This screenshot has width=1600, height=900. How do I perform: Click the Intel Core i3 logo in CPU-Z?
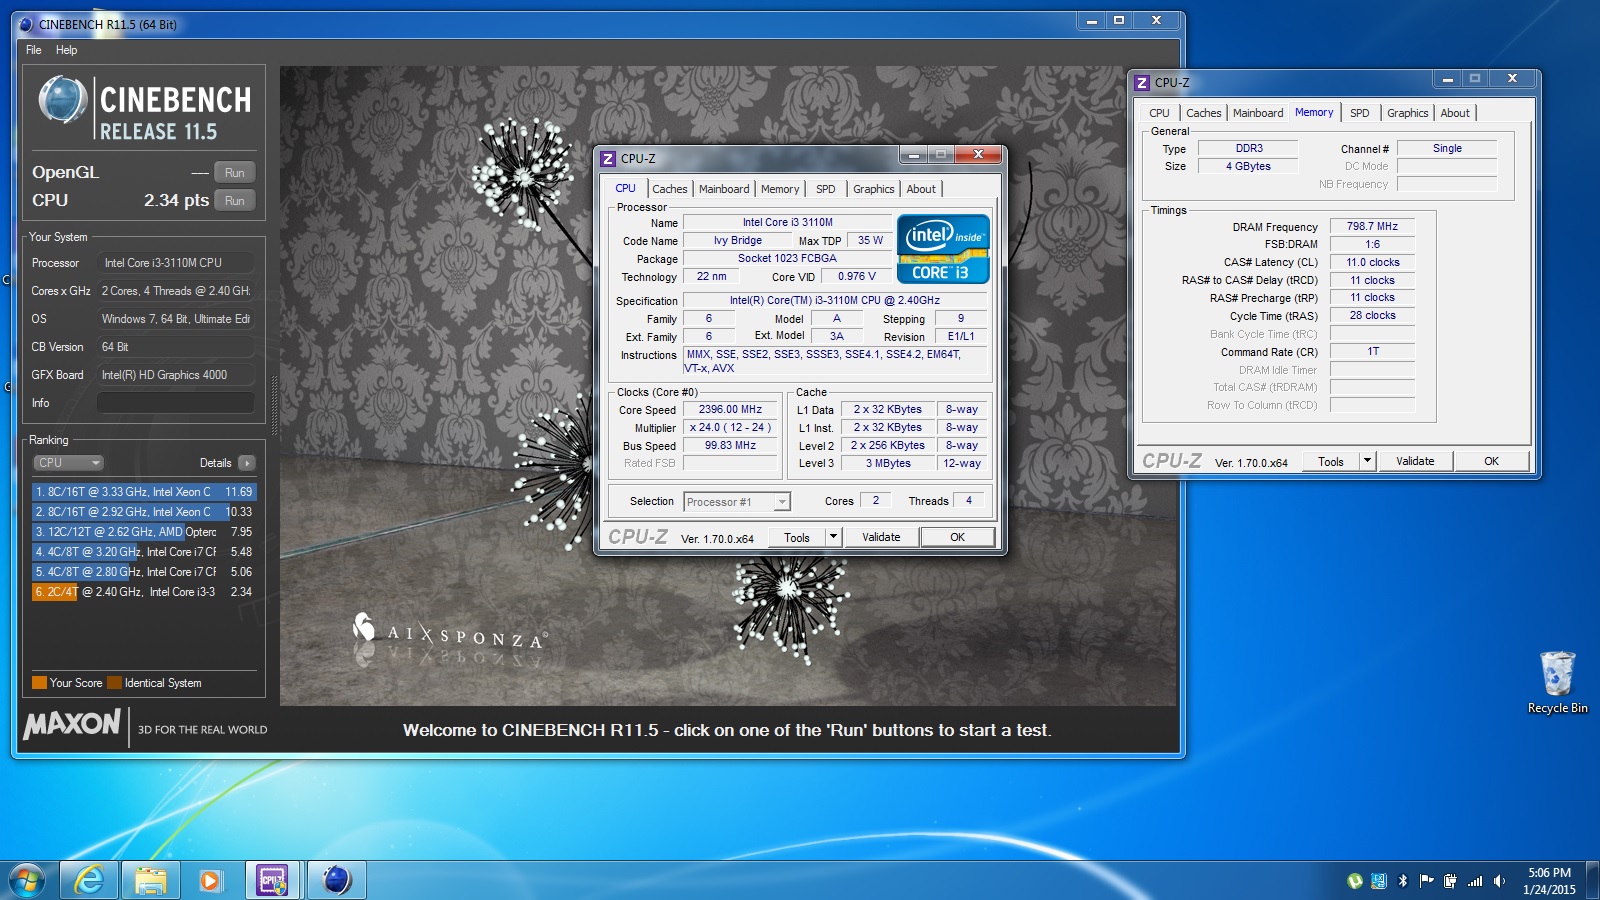(x=943, y=249)
